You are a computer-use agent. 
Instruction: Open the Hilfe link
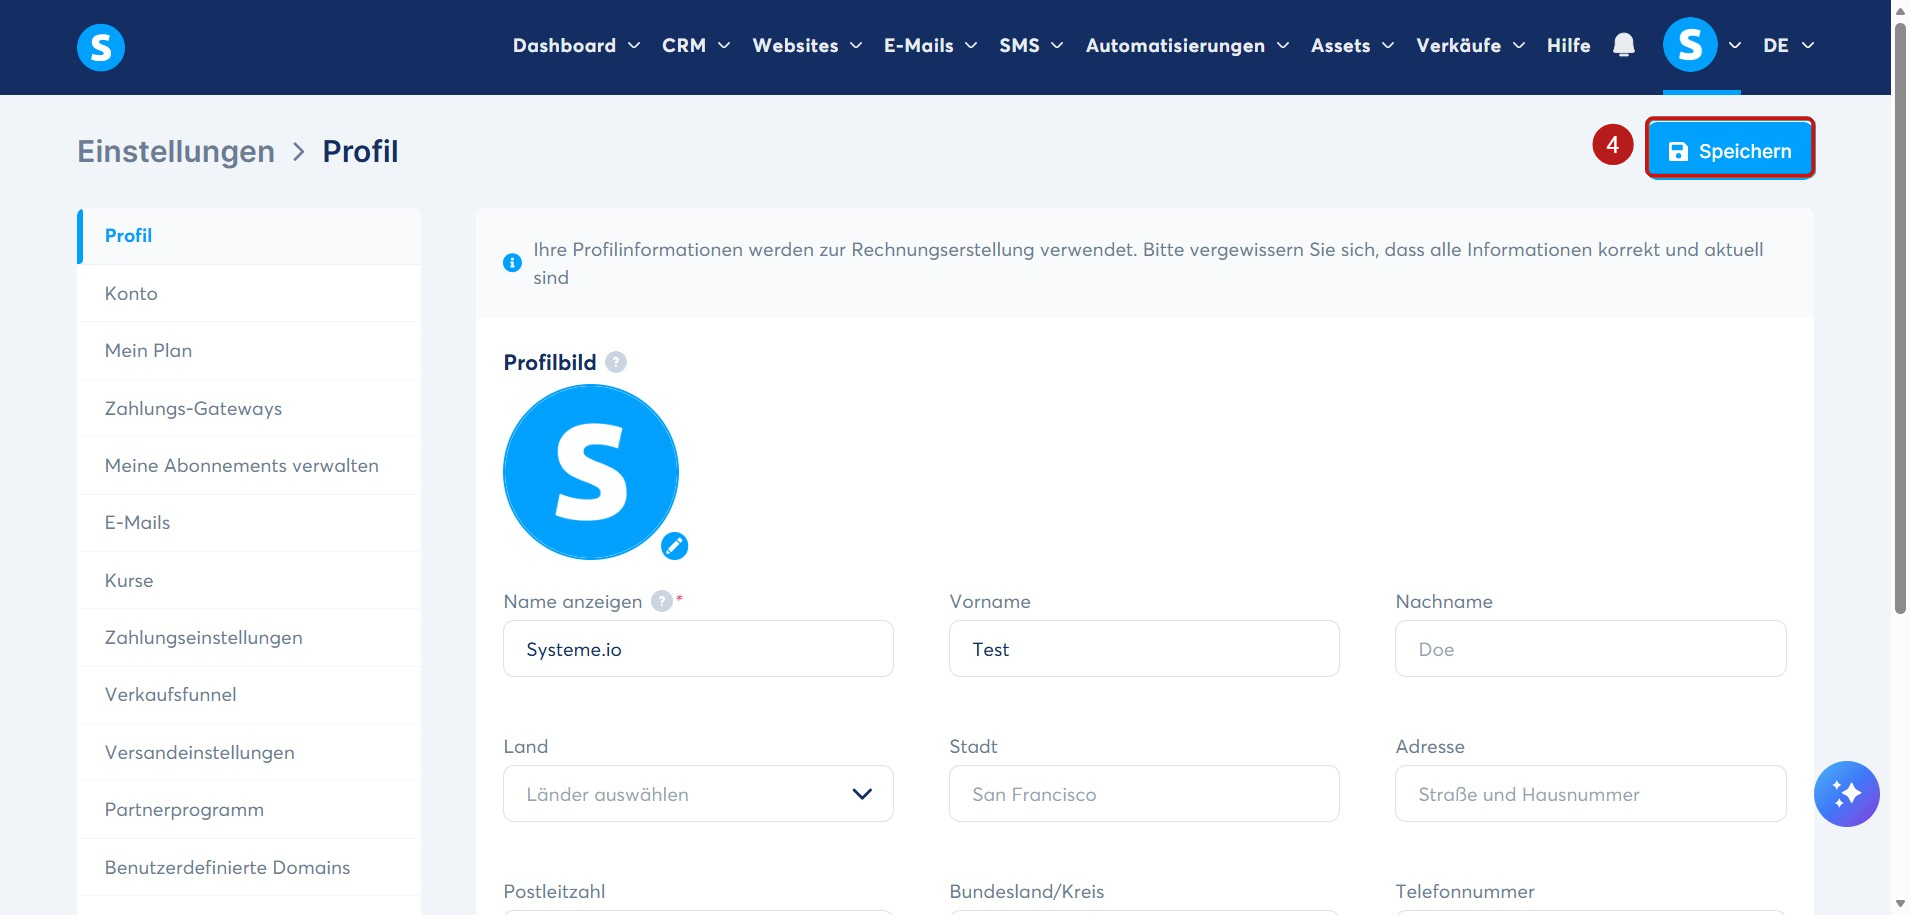(1568, 45)
